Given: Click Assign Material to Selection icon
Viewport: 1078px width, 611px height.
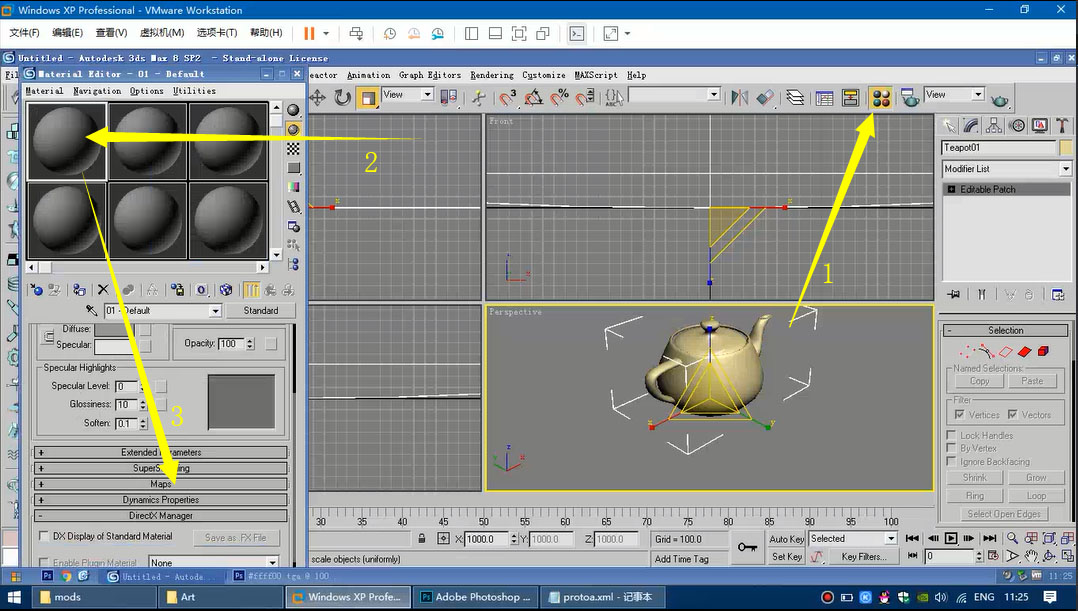Looking at the screenshot, I should pyautogui.click(x=79, y=290).
